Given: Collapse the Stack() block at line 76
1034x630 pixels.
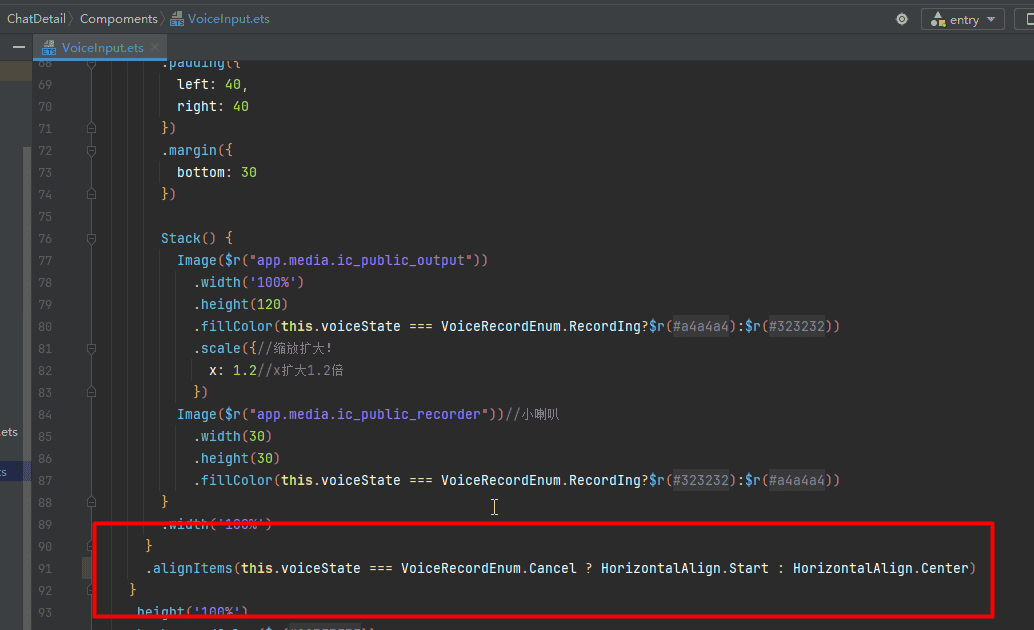Looking at the screenshot, I should click(x=92, y=238).
